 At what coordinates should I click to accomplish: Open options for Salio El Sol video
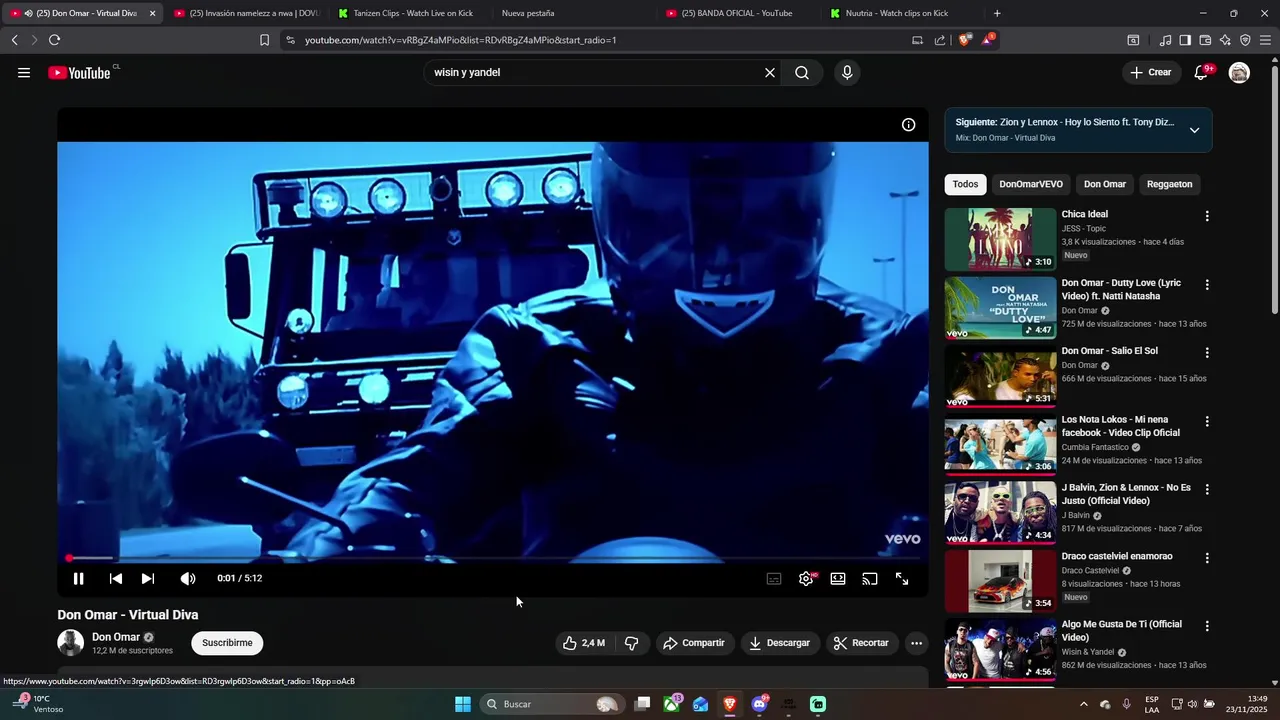pyautogui.click(x=1207, y=353)
